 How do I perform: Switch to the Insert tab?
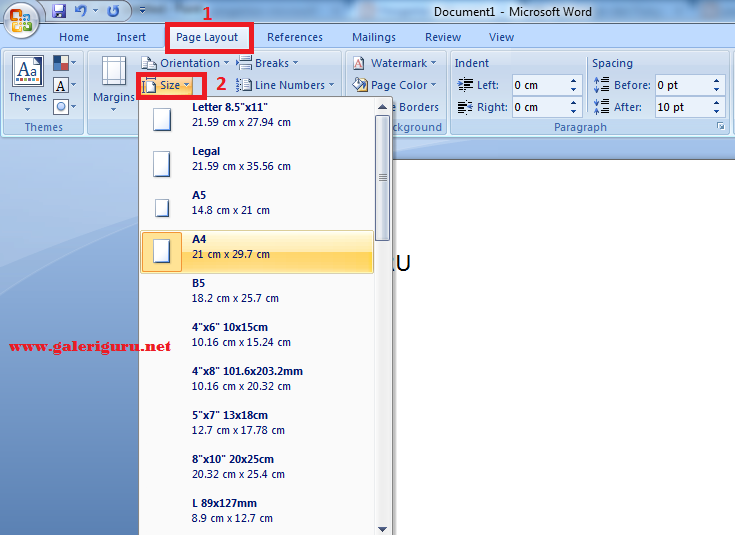click(x=131, y=37)
